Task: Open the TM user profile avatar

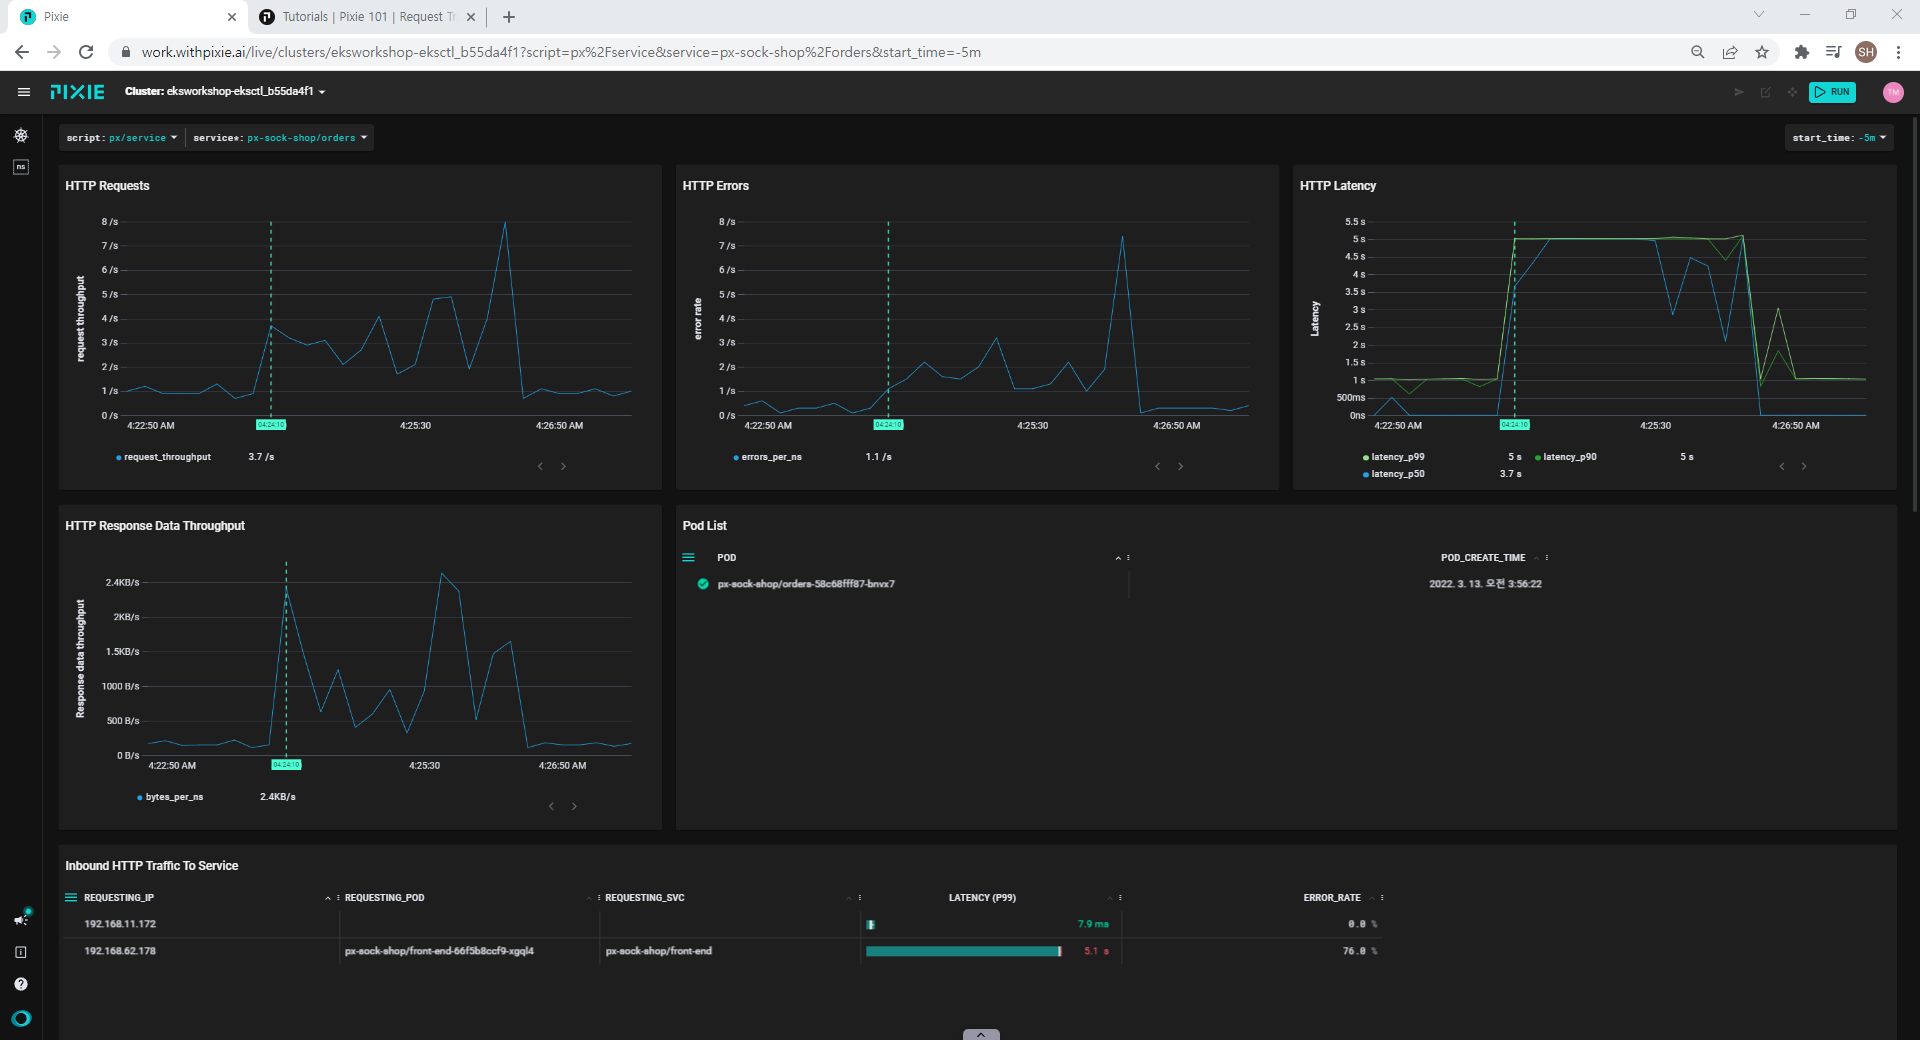Action: [x=1893, y=92]
